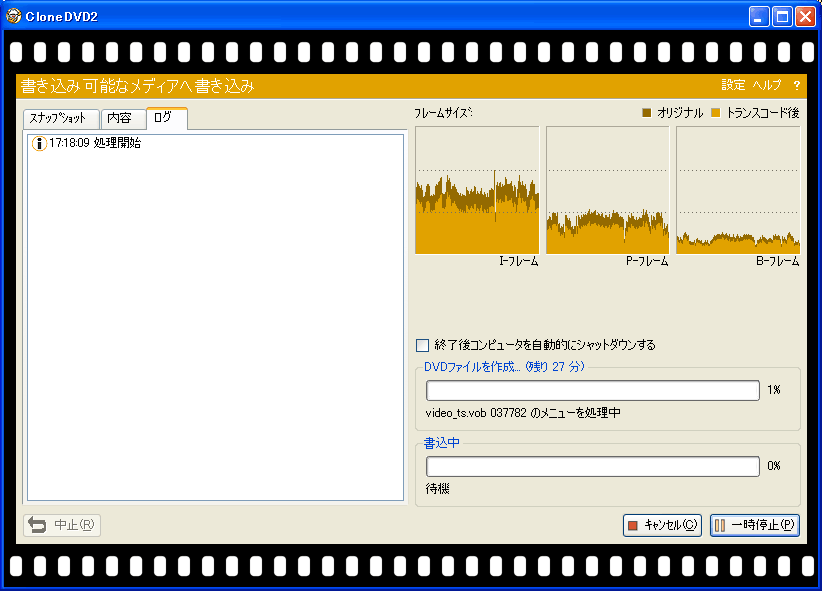
Task: Click the back arrow icon on 中止 button
Action: coord(37,525)
